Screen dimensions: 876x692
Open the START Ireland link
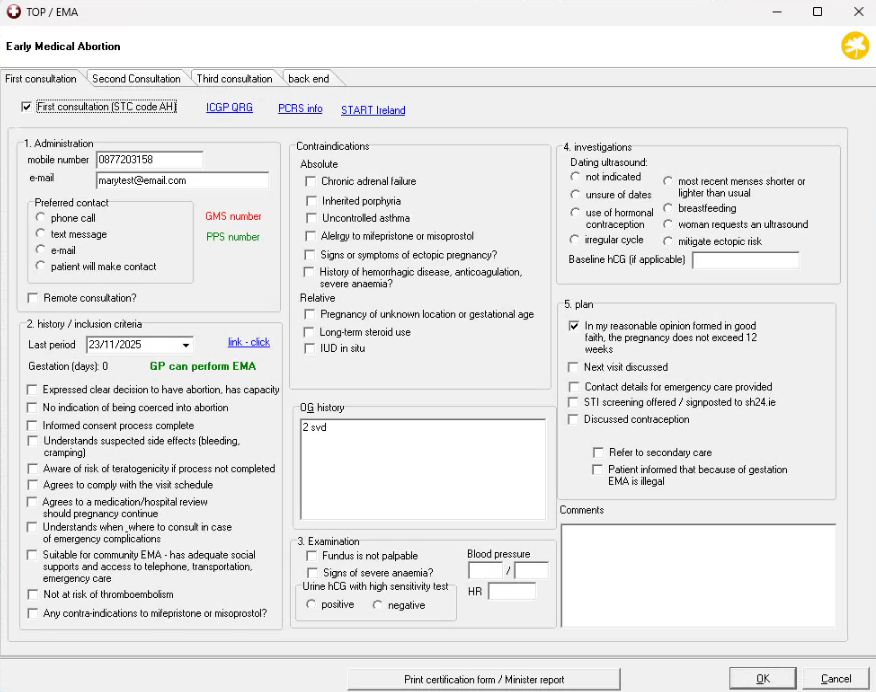[x=373, y=110]
